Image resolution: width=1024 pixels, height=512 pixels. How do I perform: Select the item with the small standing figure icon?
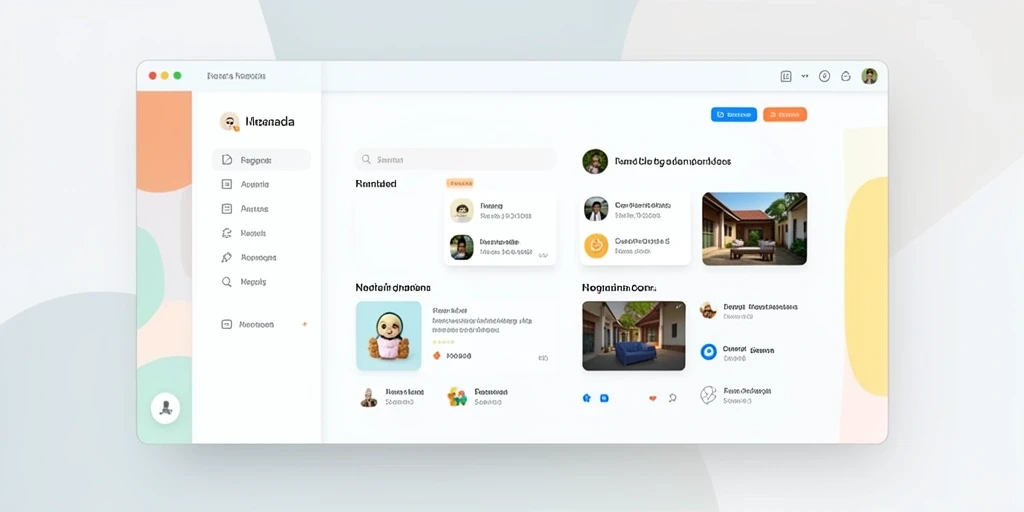(392, 397)
